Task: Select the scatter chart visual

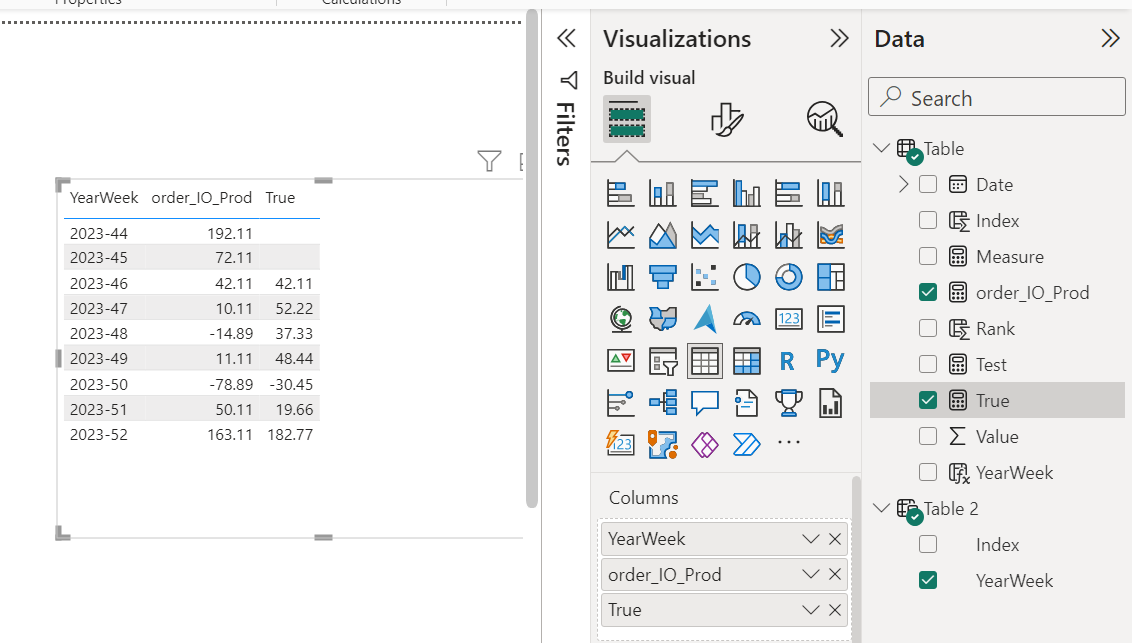Action: [x=705, y=277]
